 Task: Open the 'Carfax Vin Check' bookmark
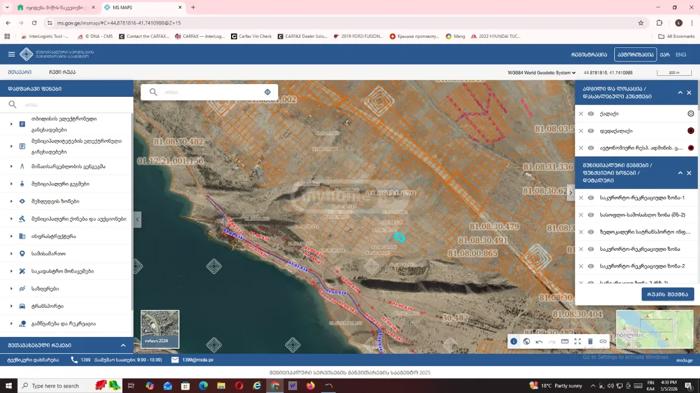251,36
